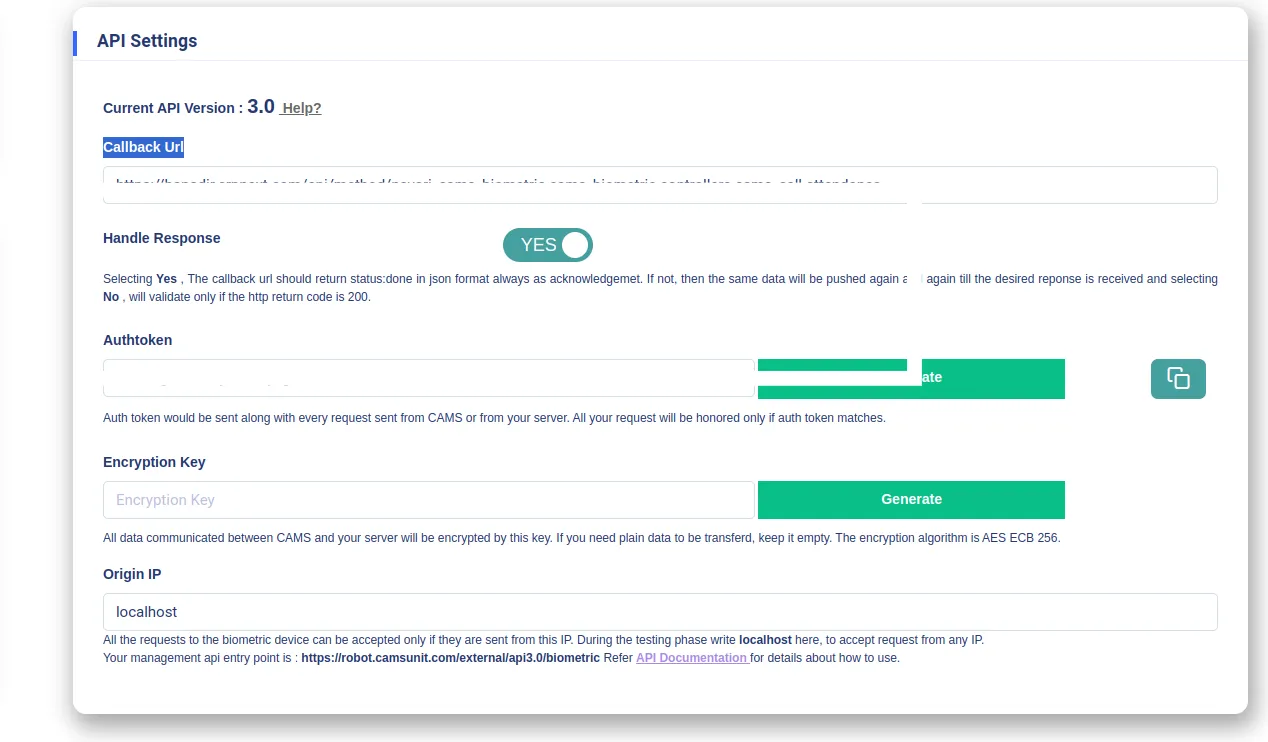Click the AES ECB 256 encryption description text
Screen dimensions: 1268x742
581,538
